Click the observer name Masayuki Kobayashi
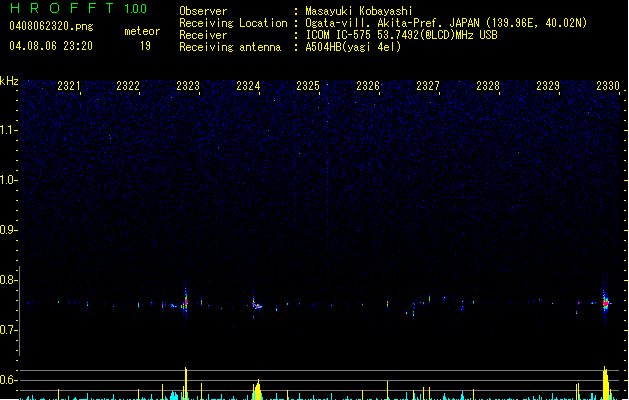 (x=359, y=11)
